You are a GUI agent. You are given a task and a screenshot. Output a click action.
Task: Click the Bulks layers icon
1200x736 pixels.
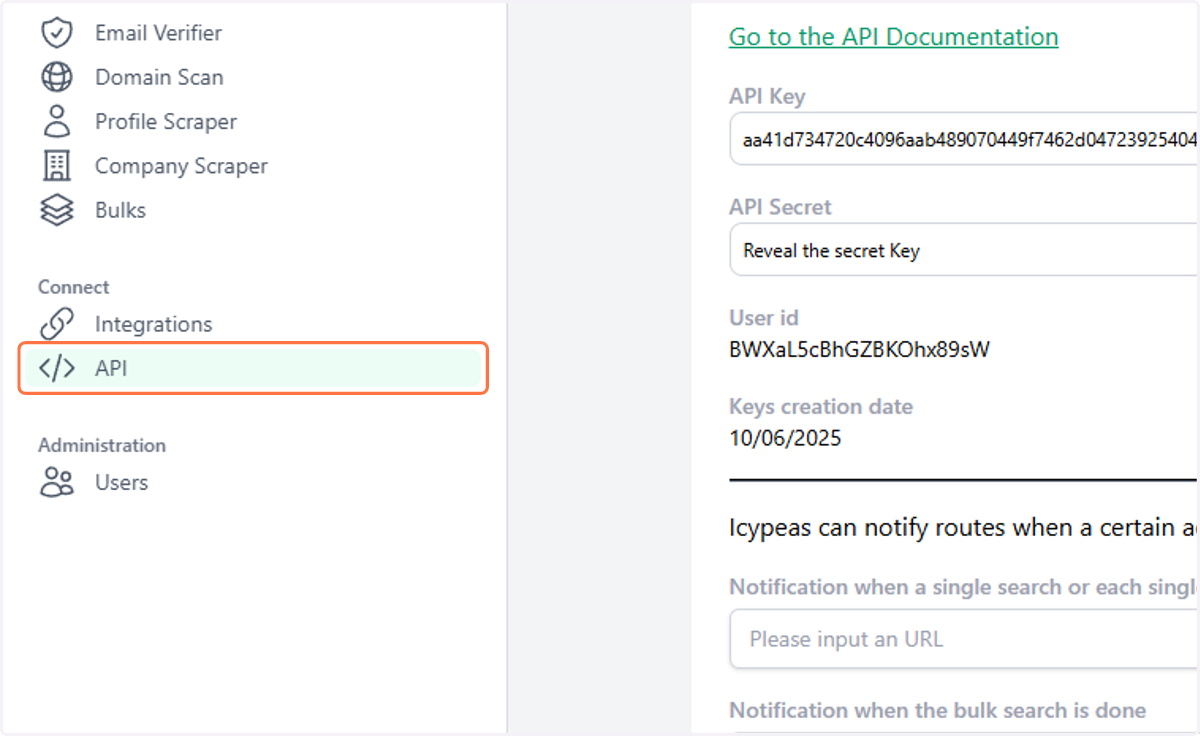point(56,210)
